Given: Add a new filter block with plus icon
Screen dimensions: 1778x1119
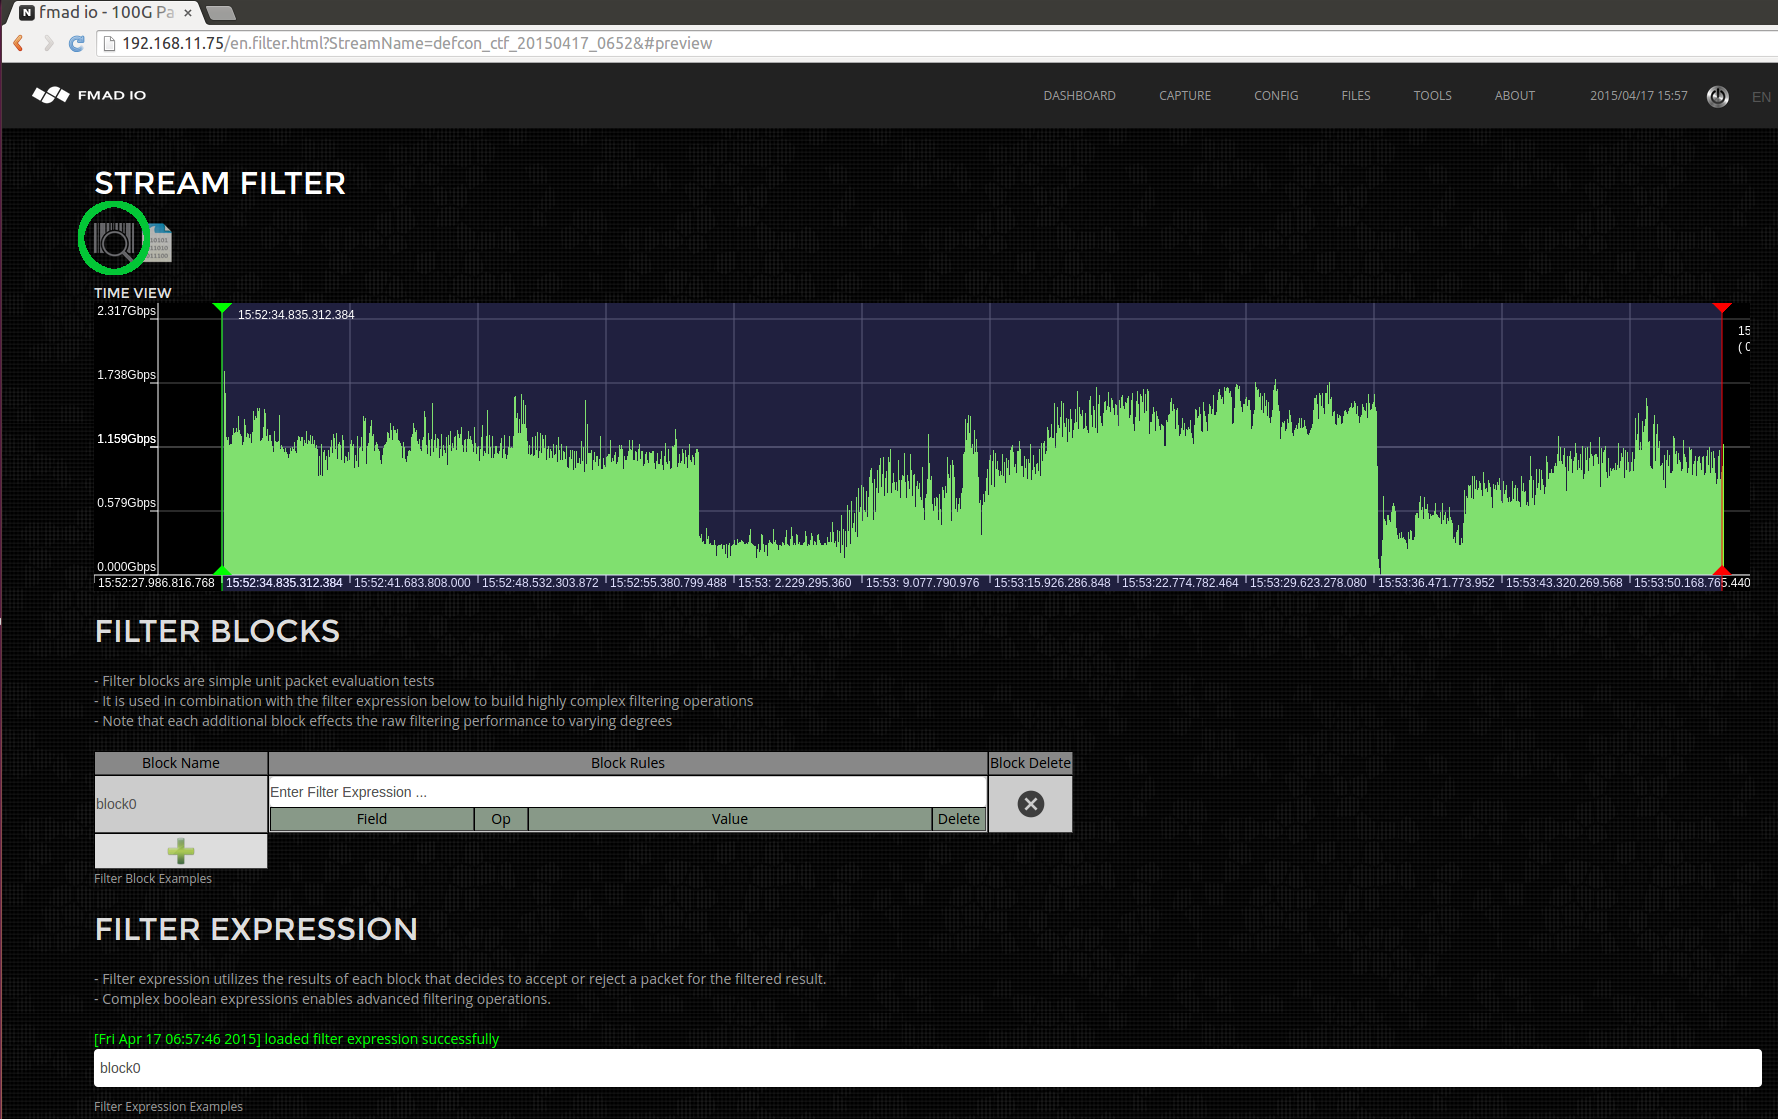Looking at the screenshot, I should (181, 851).
